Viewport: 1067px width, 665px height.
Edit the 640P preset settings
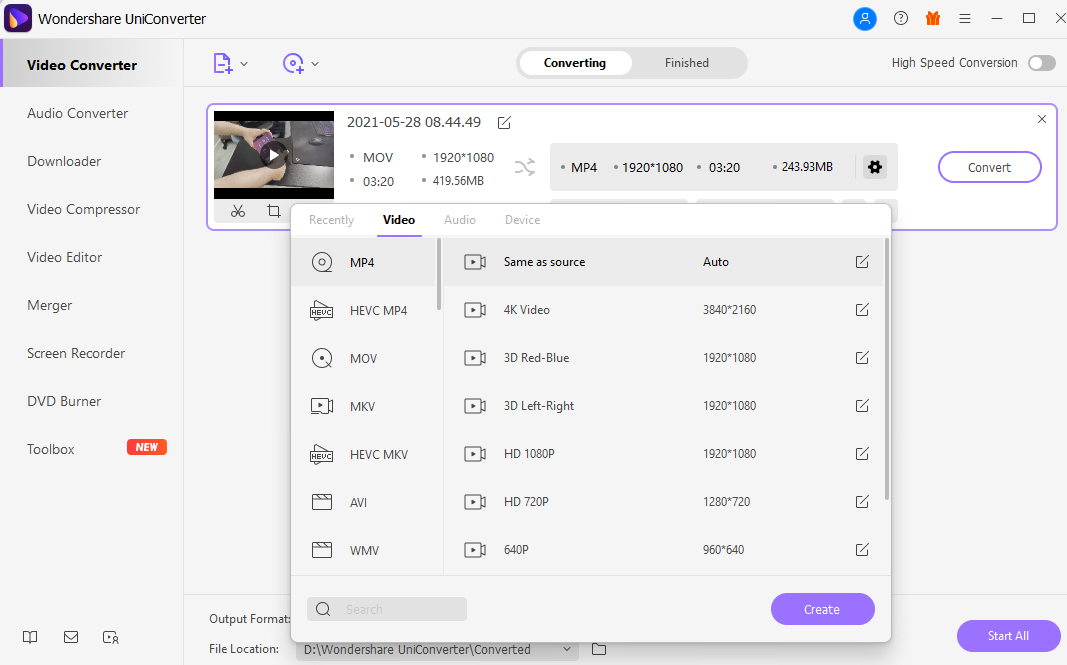click(862, 550)
